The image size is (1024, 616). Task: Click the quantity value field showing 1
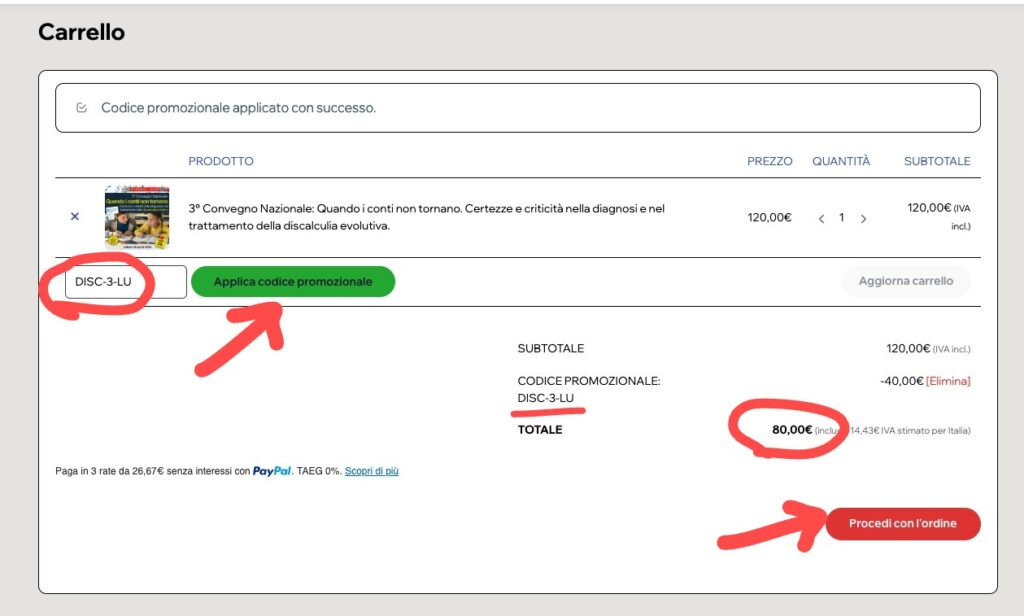point(842,218)
